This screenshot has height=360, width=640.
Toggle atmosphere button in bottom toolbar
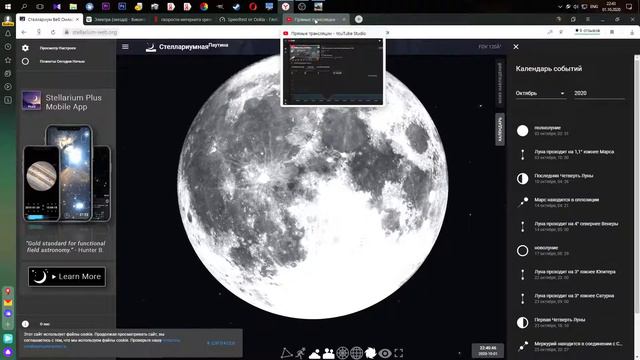(x=315, y=353)
